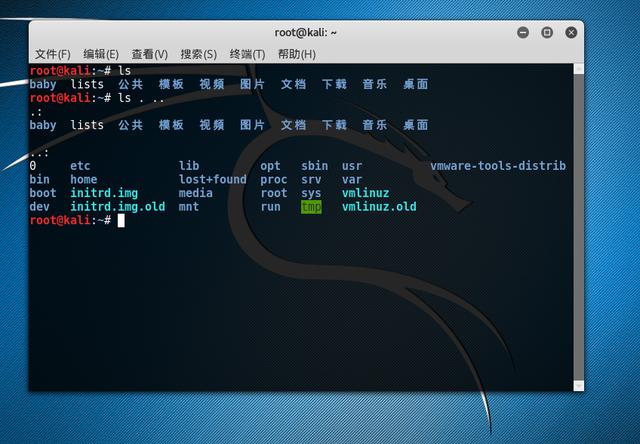Image resolution: width=640 pixels, height=444 pixels.
Task: Show the 终端(T) menu
Action: [x=247, y=54]
